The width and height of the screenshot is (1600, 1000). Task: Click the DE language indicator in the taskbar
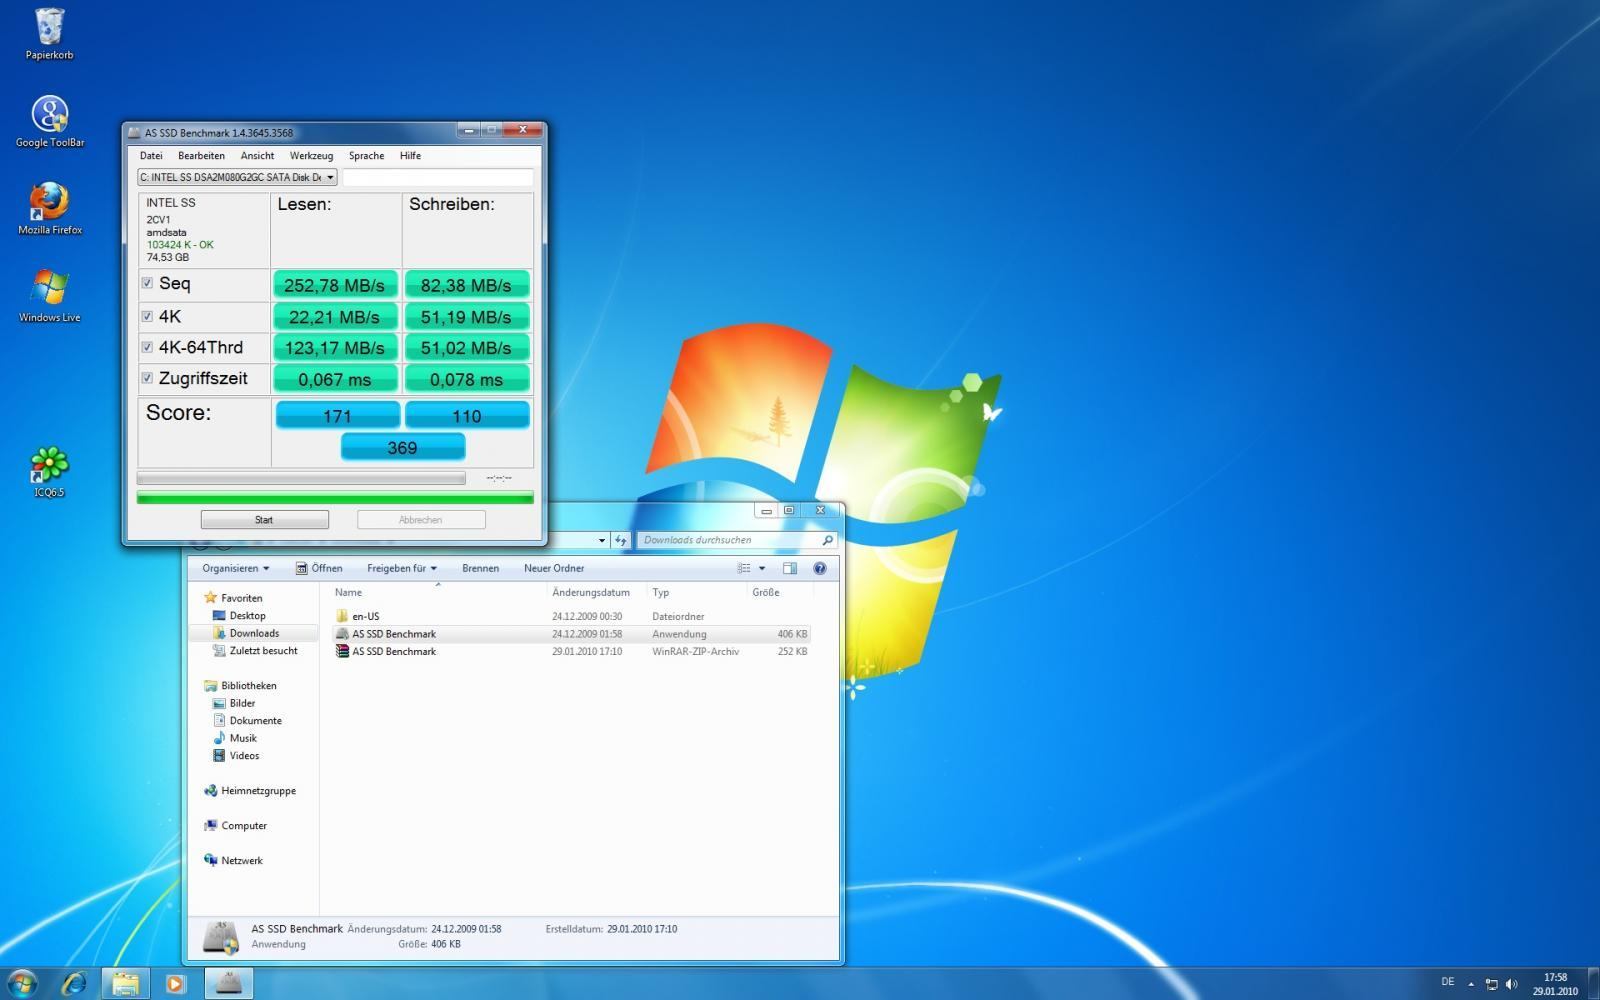[x=1447, y=982]
